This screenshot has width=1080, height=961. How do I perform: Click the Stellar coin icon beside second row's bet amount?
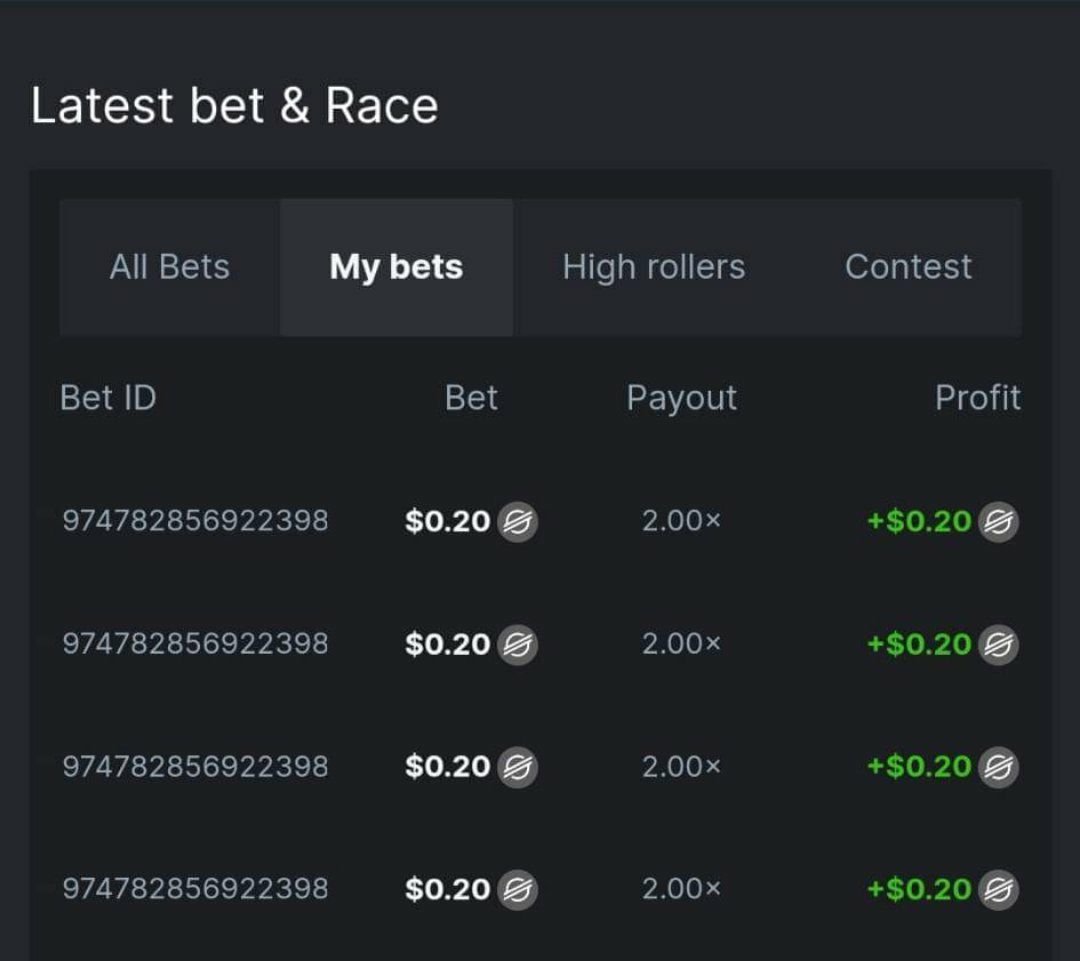[x=517, y=644]
